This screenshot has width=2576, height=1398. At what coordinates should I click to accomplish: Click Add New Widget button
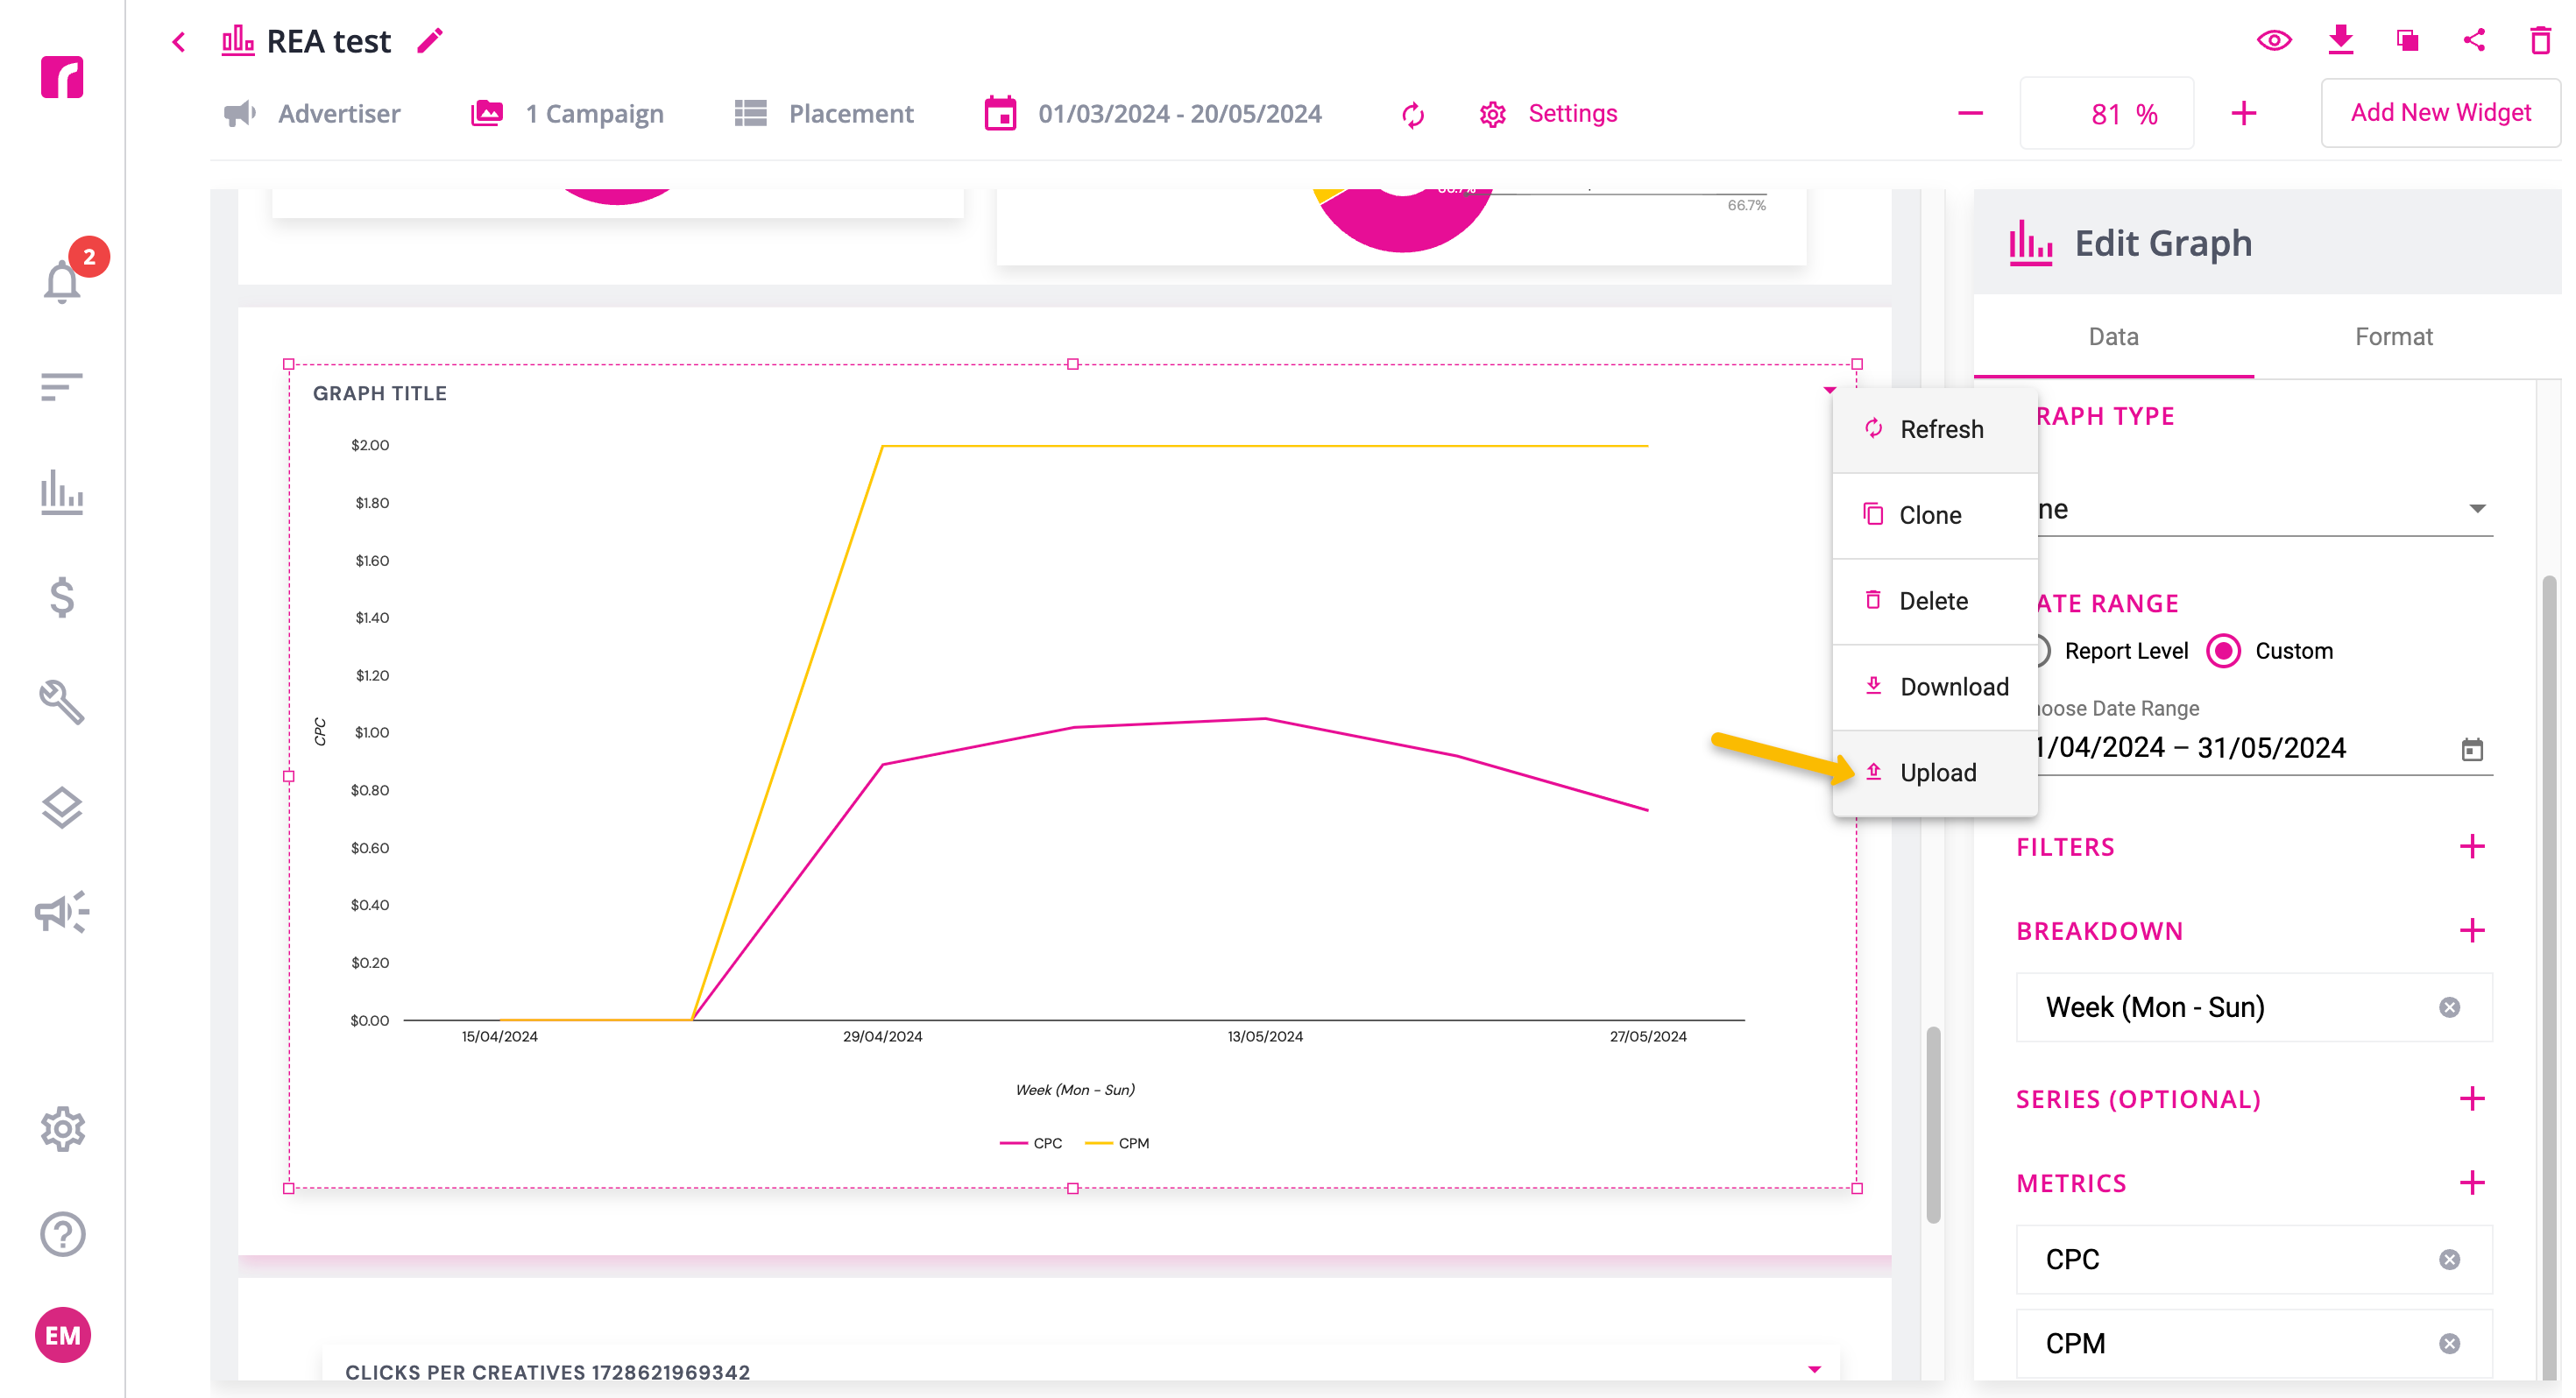click(x=2439, y=113)
